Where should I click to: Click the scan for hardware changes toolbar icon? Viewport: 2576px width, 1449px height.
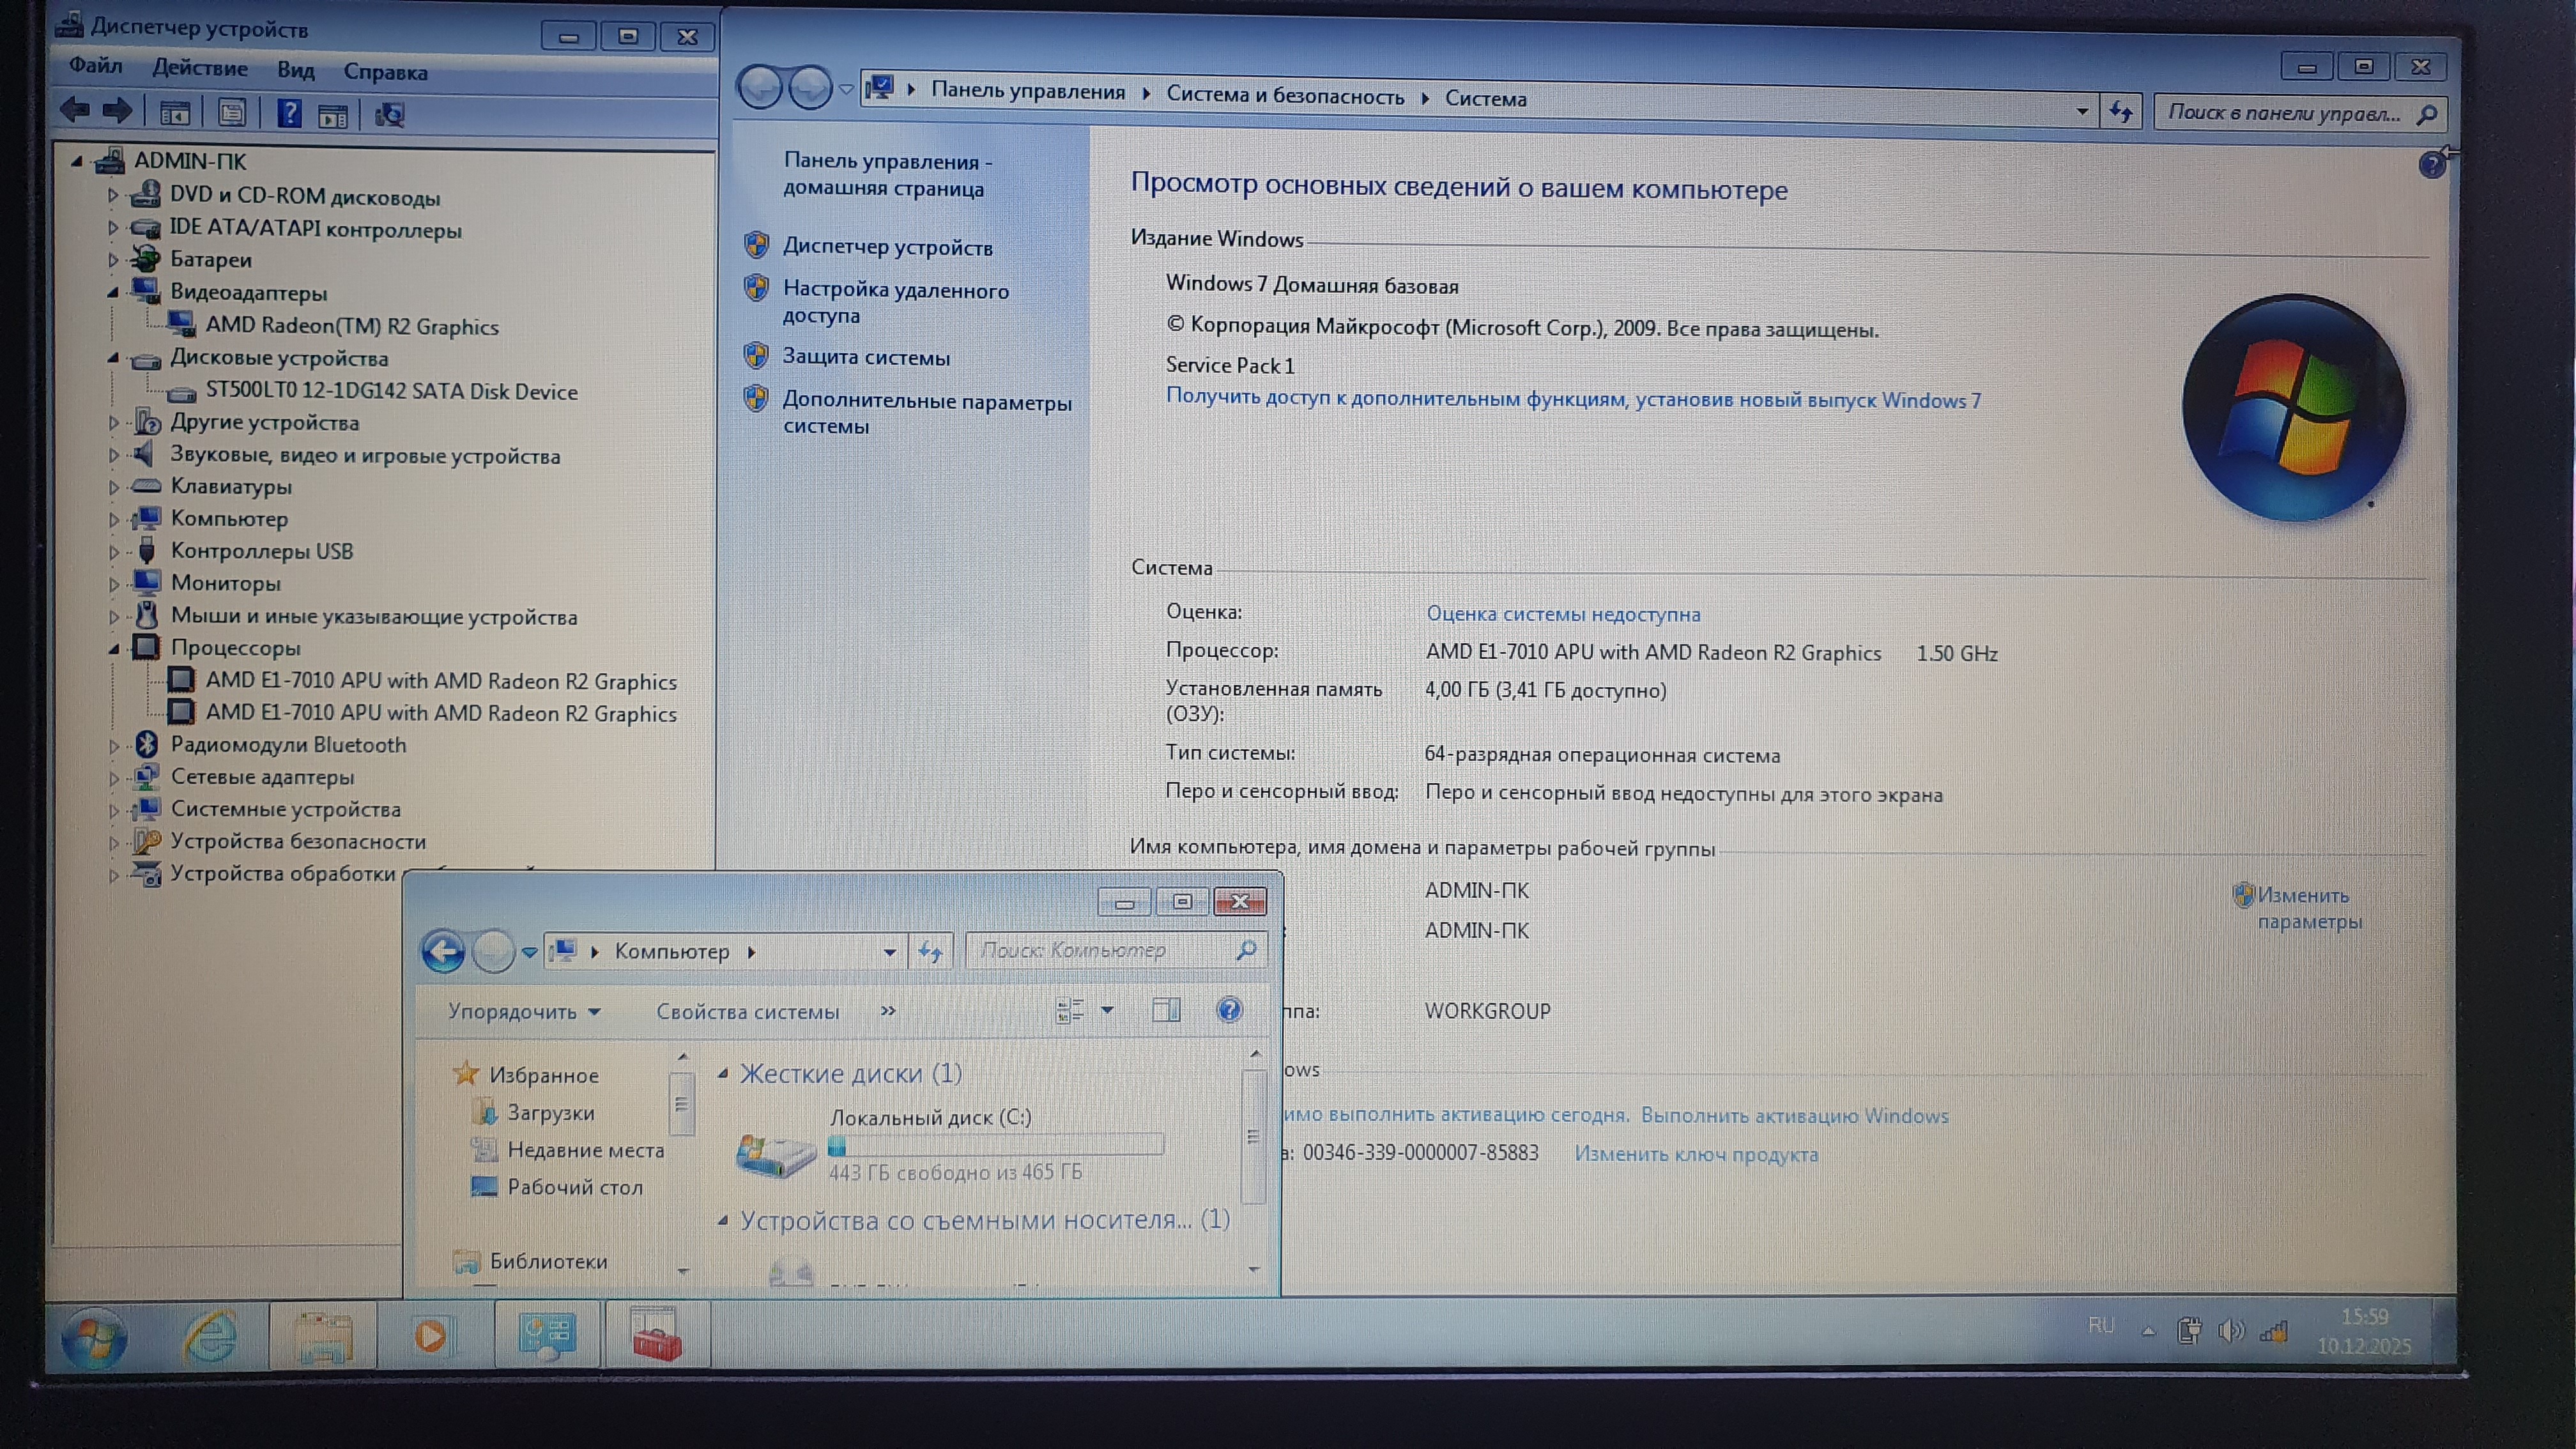point(390,115)
